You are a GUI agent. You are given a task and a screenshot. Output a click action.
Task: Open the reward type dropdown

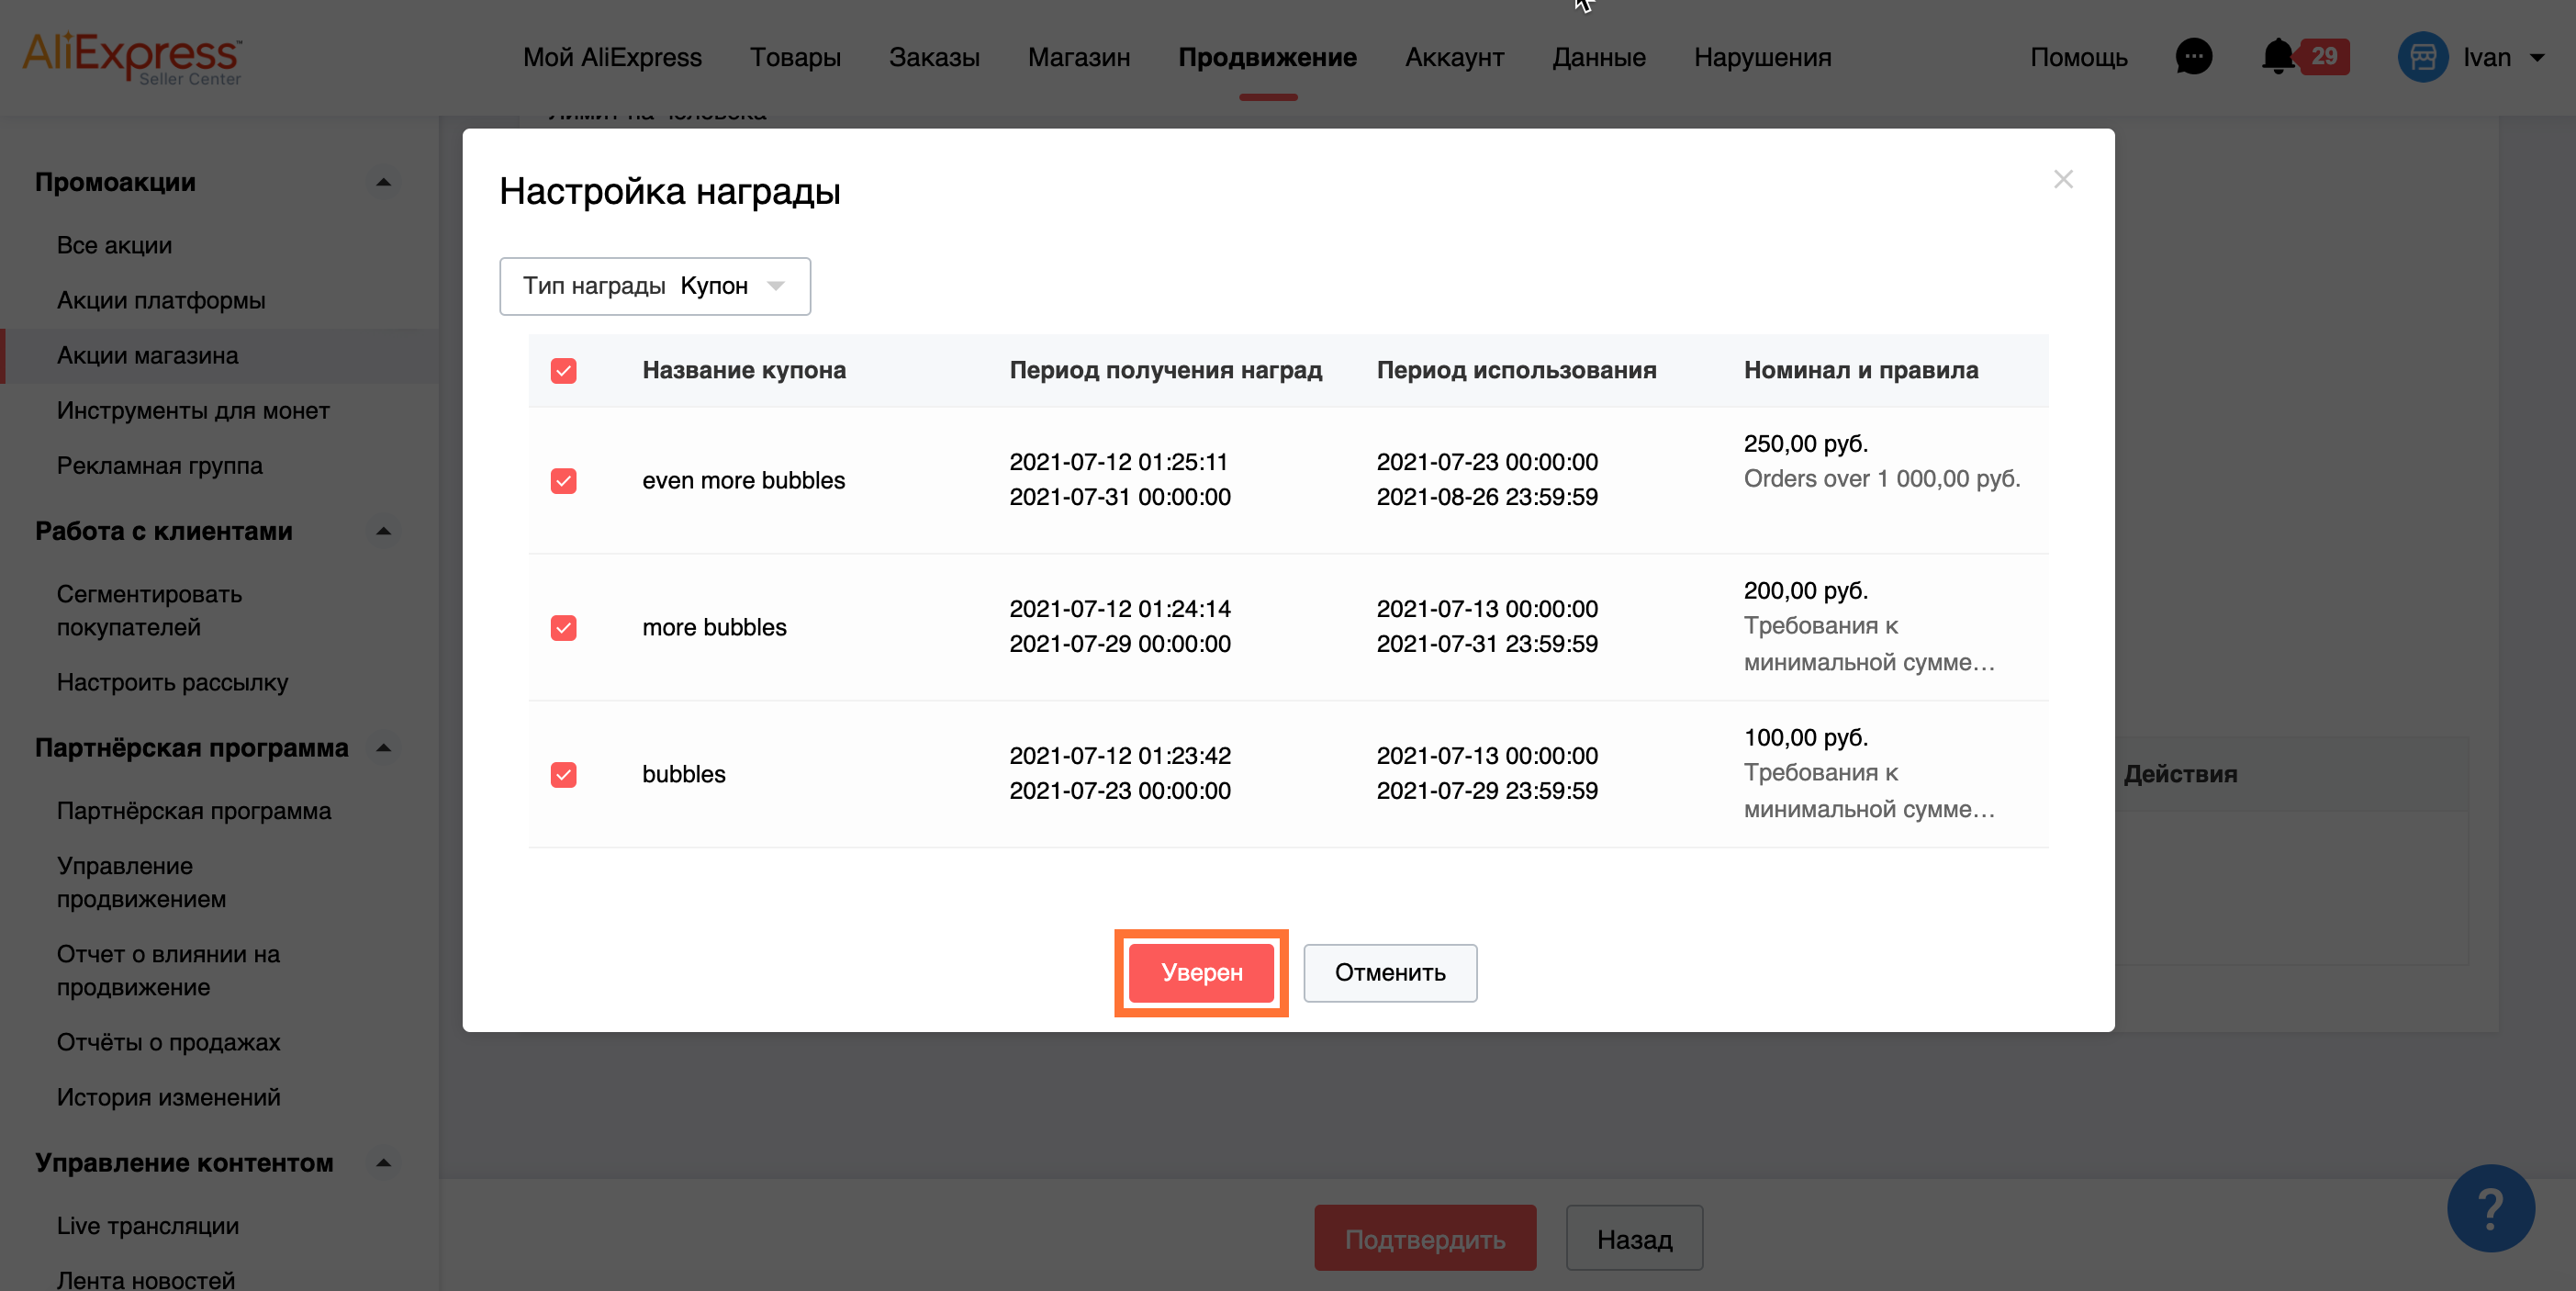655,286
